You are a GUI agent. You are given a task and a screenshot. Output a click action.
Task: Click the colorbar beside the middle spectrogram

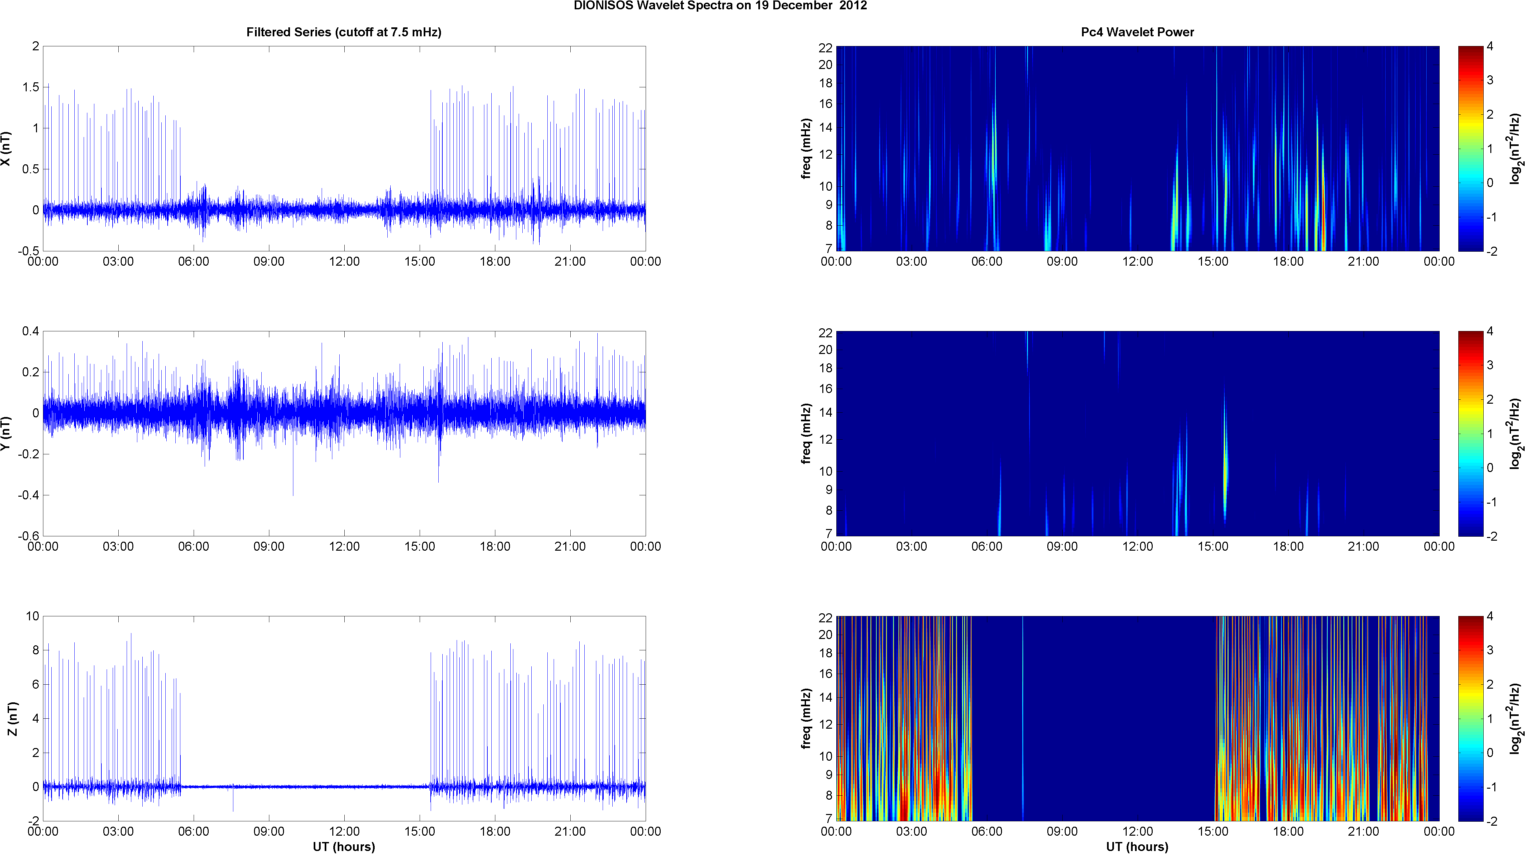[x=1470, y=433]
